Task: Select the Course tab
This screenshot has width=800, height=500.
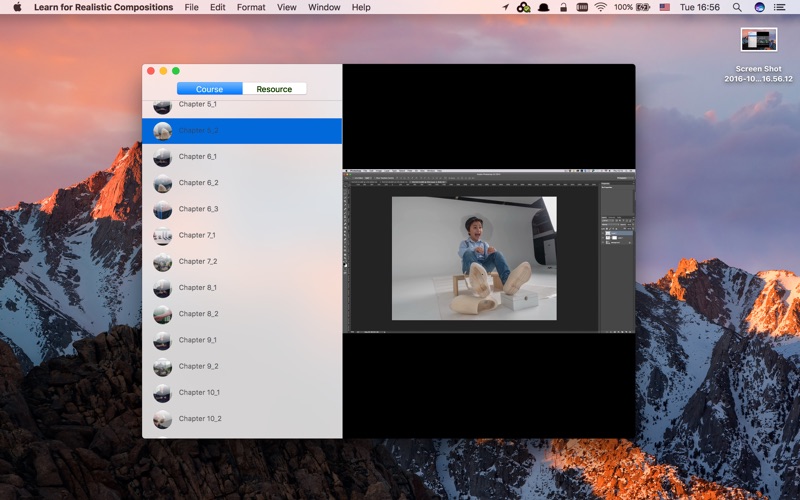Action: [210, 89]
